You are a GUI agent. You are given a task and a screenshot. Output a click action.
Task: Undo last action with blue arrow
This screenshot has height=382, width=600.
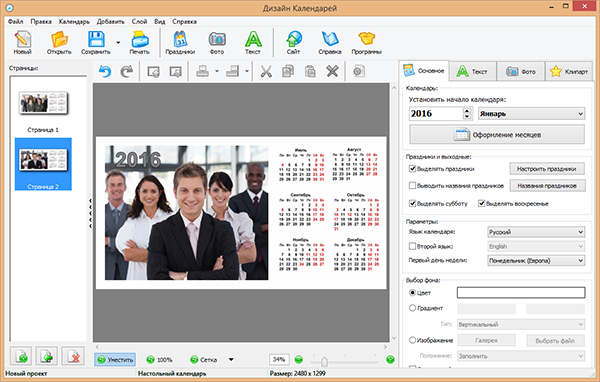[104, 71]
